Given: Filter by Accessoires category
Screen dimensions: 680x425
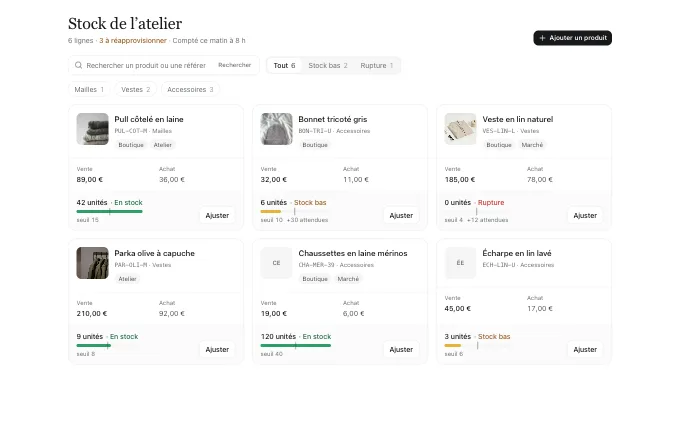Looking at the screenshot, I should pyautogui.click(x=190, y=89).
